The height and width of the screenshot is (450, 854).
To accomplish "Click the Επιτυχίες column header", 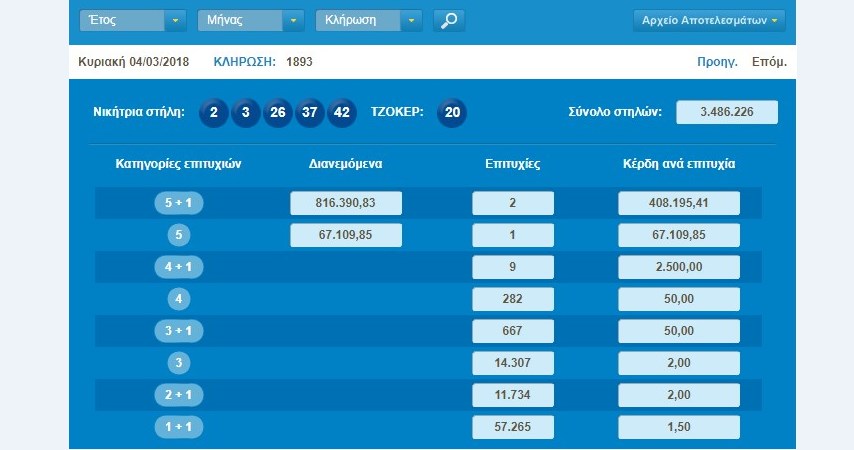I will [x=513, y=164].
